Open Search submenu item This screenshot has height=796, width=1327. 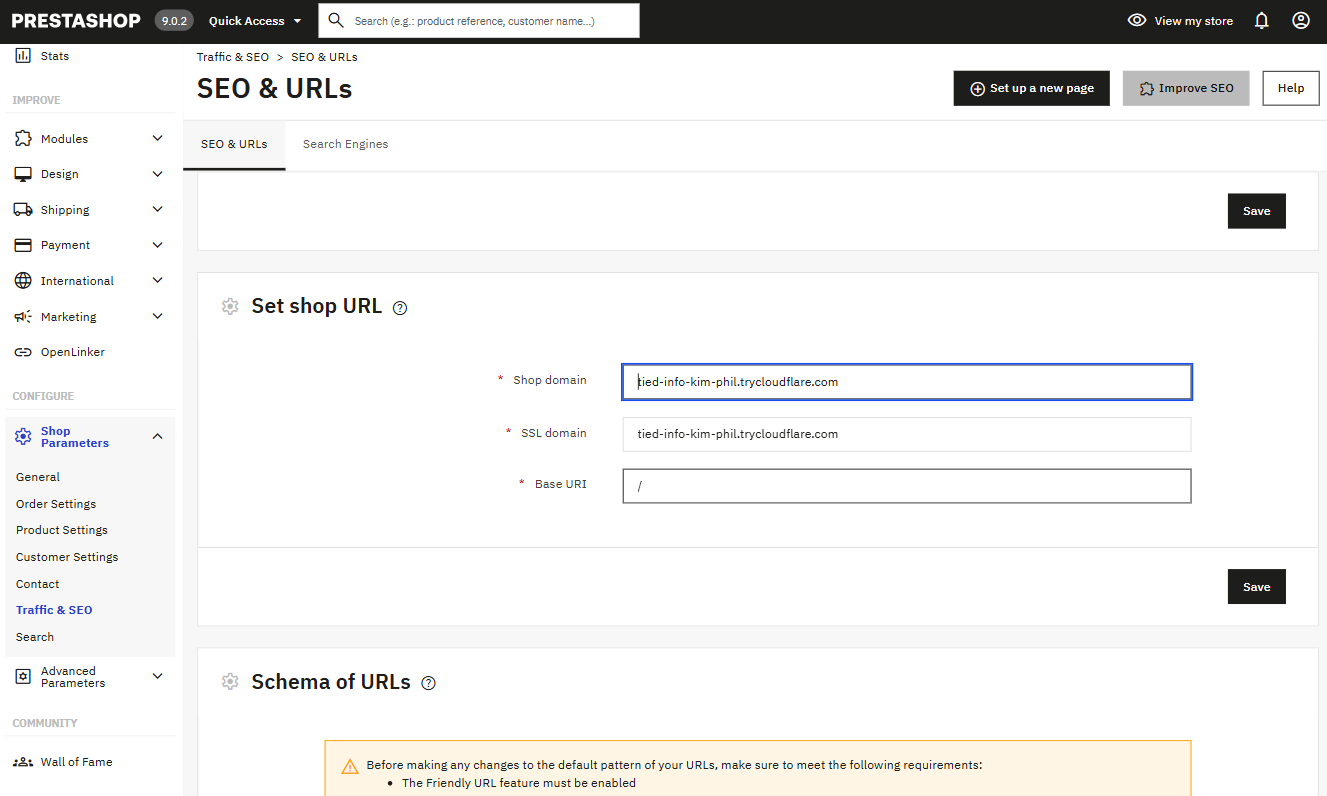coord(35,637)
